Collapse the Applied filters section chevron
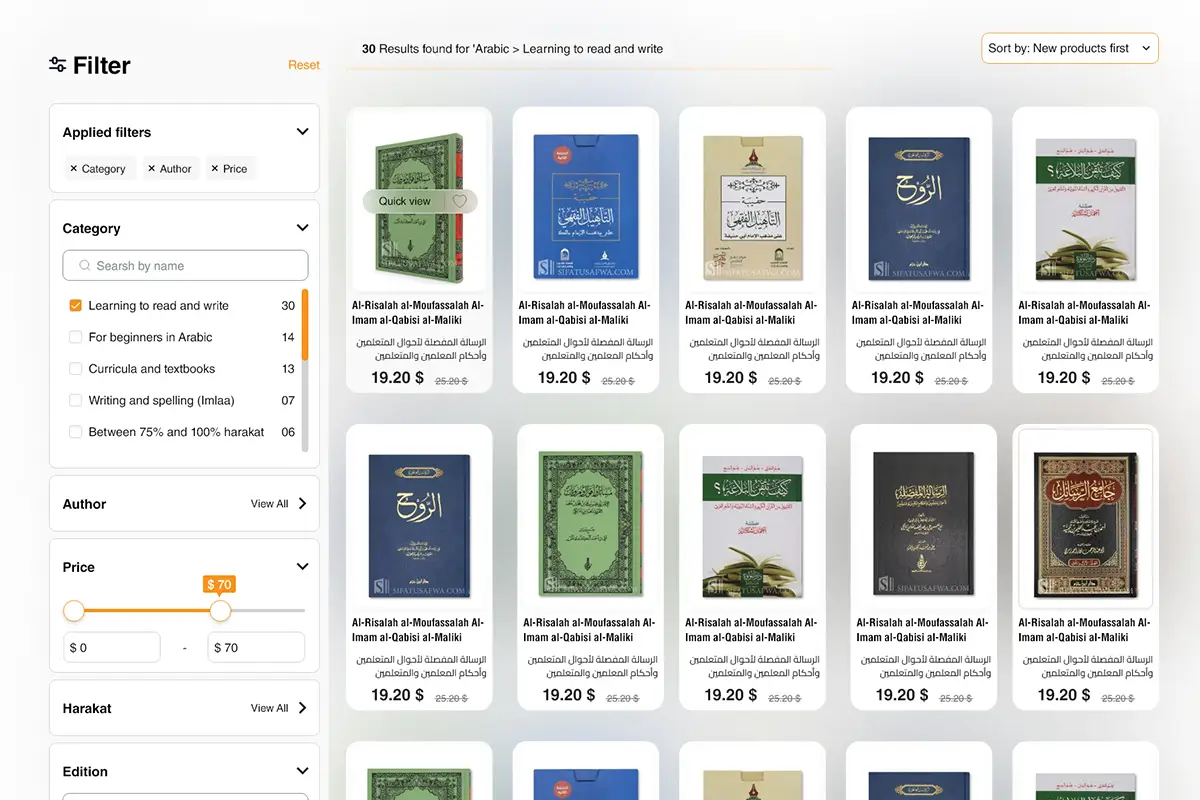Viewport: 1200px width, 800px height. [302, 132]
